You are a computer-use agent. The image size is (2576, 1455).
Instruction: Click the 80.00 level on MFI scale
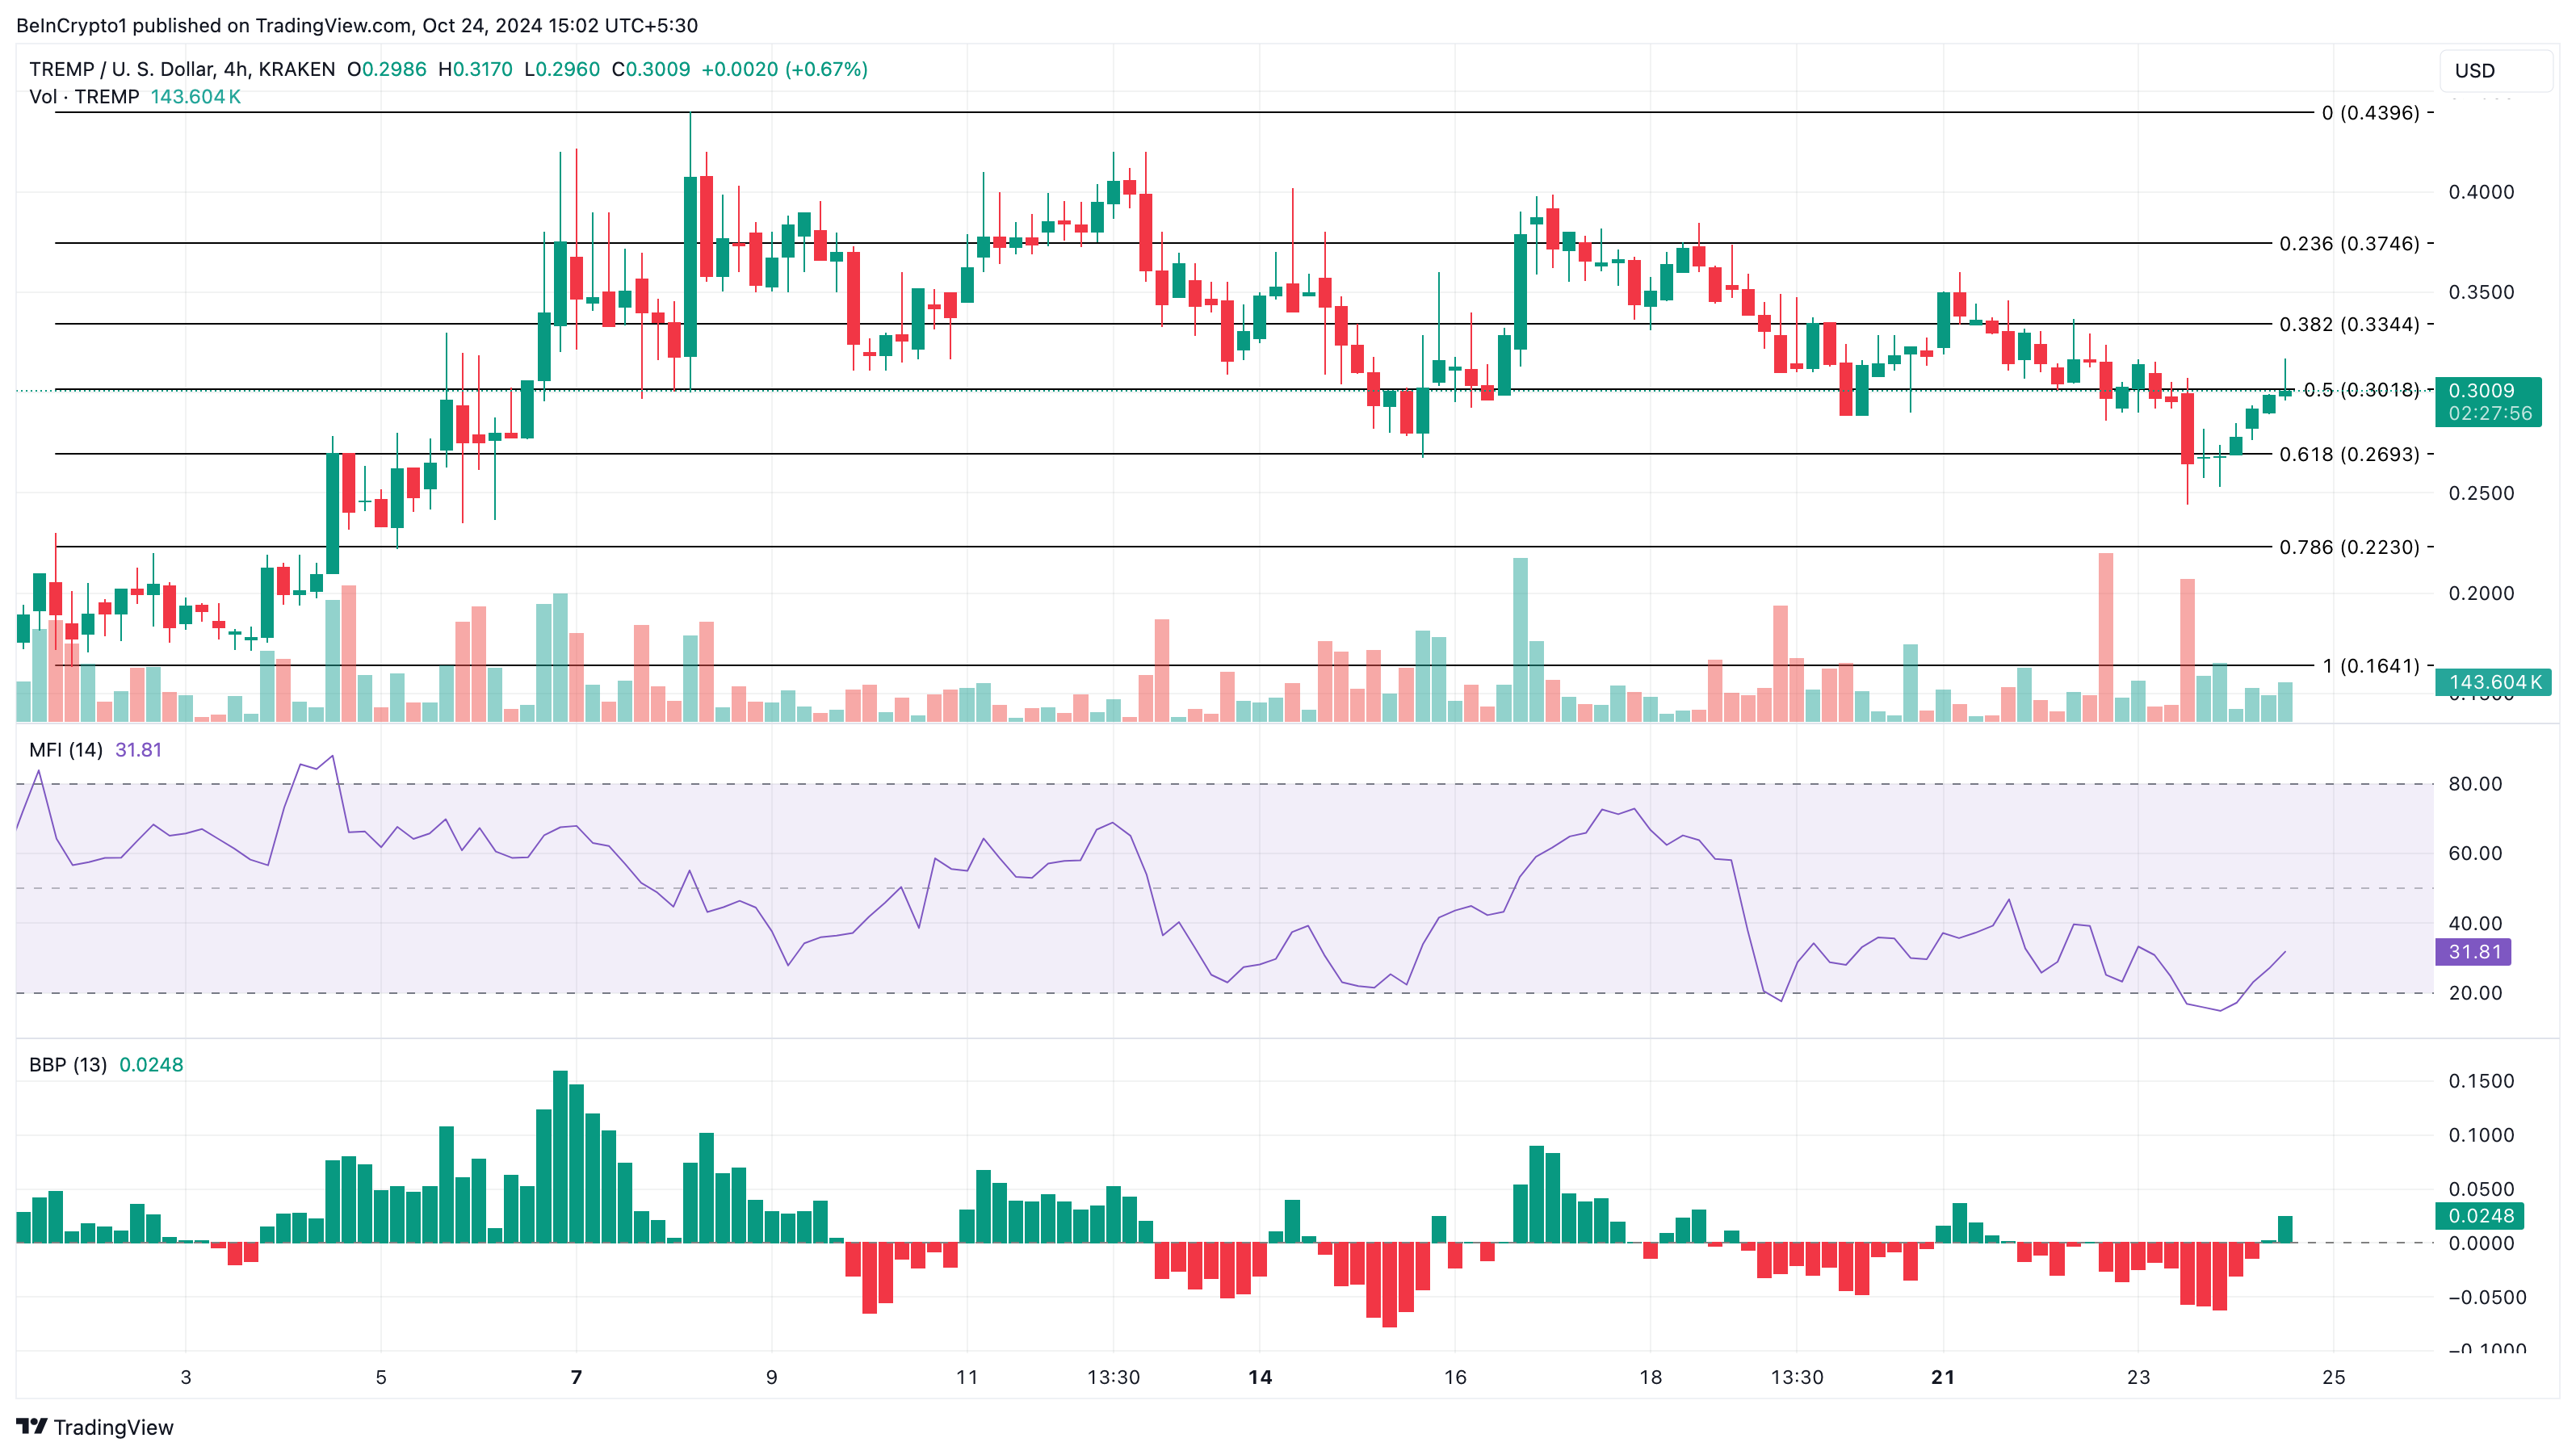[2475, 784]
